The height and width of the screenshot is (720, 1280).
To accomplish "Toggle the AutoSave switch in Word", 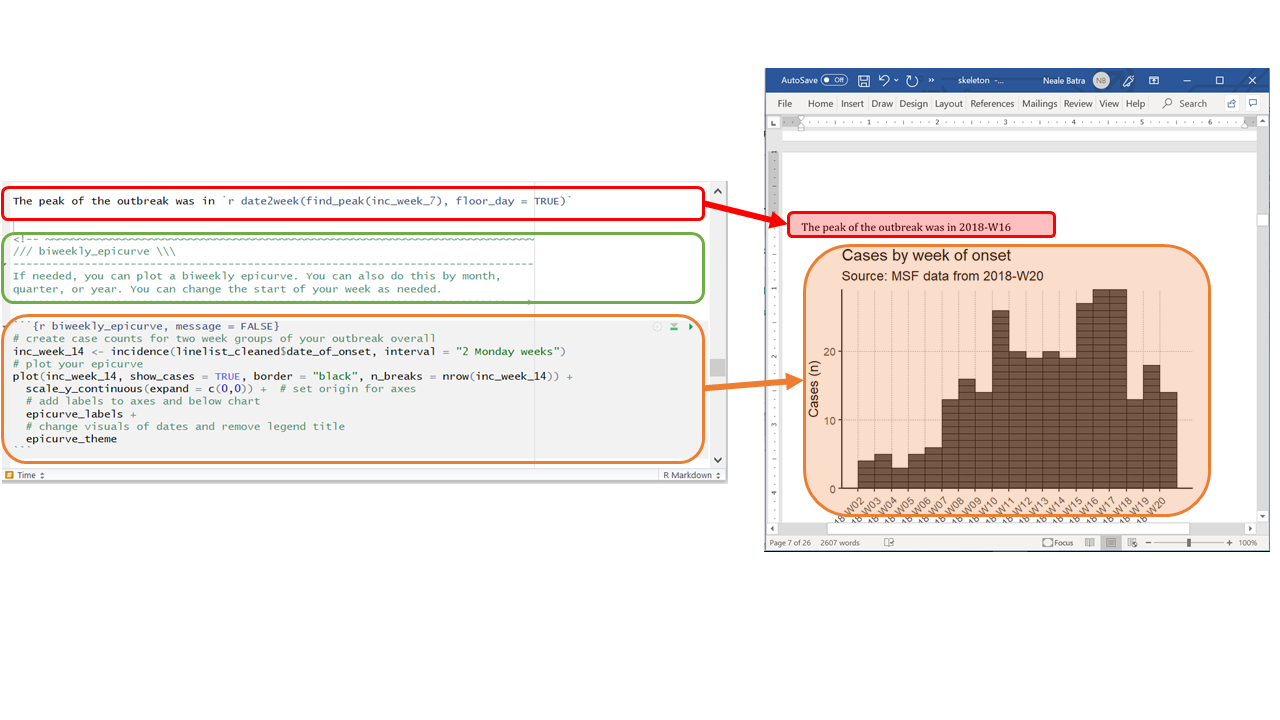I will [x=834, y=80].
